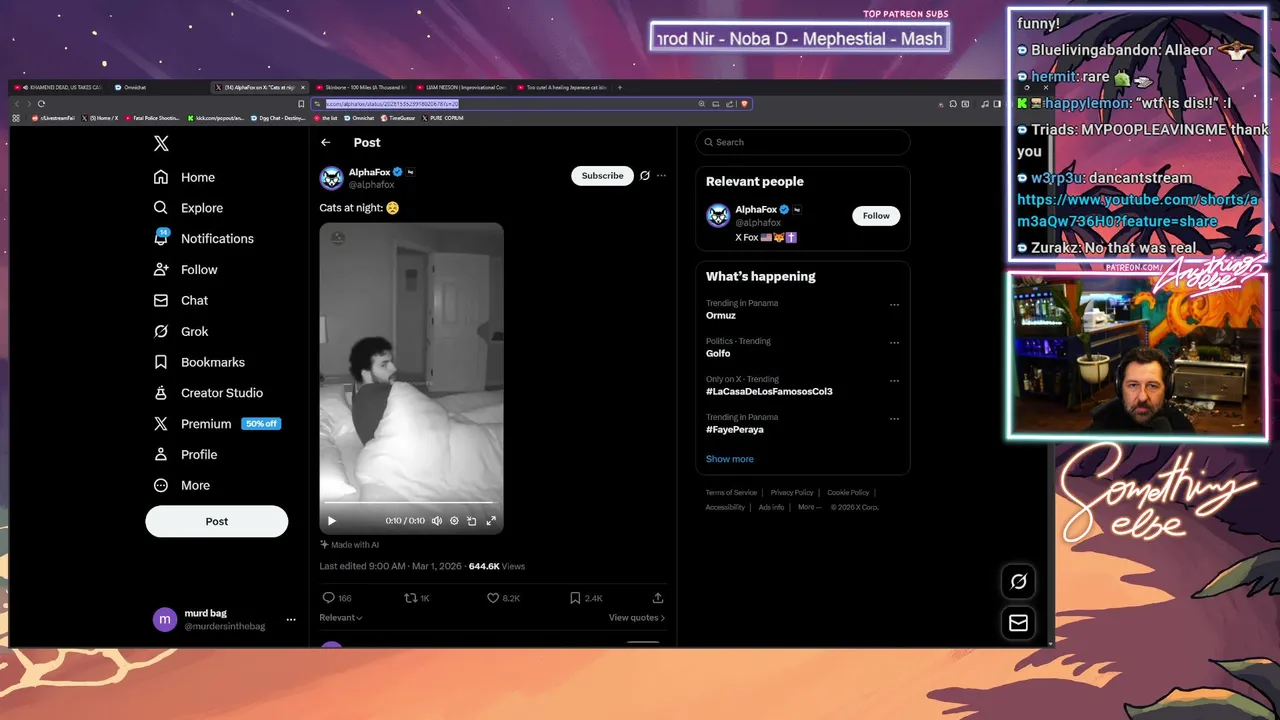This screenshot has height=720, width=1280.
Task: Follow AlphaFox in Relevant people
Action: click(876, 216)
